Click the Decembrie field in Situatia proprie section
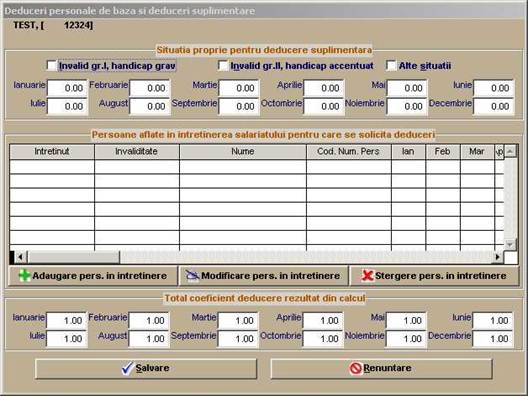 pyautogui.click(x=494, y=106)
